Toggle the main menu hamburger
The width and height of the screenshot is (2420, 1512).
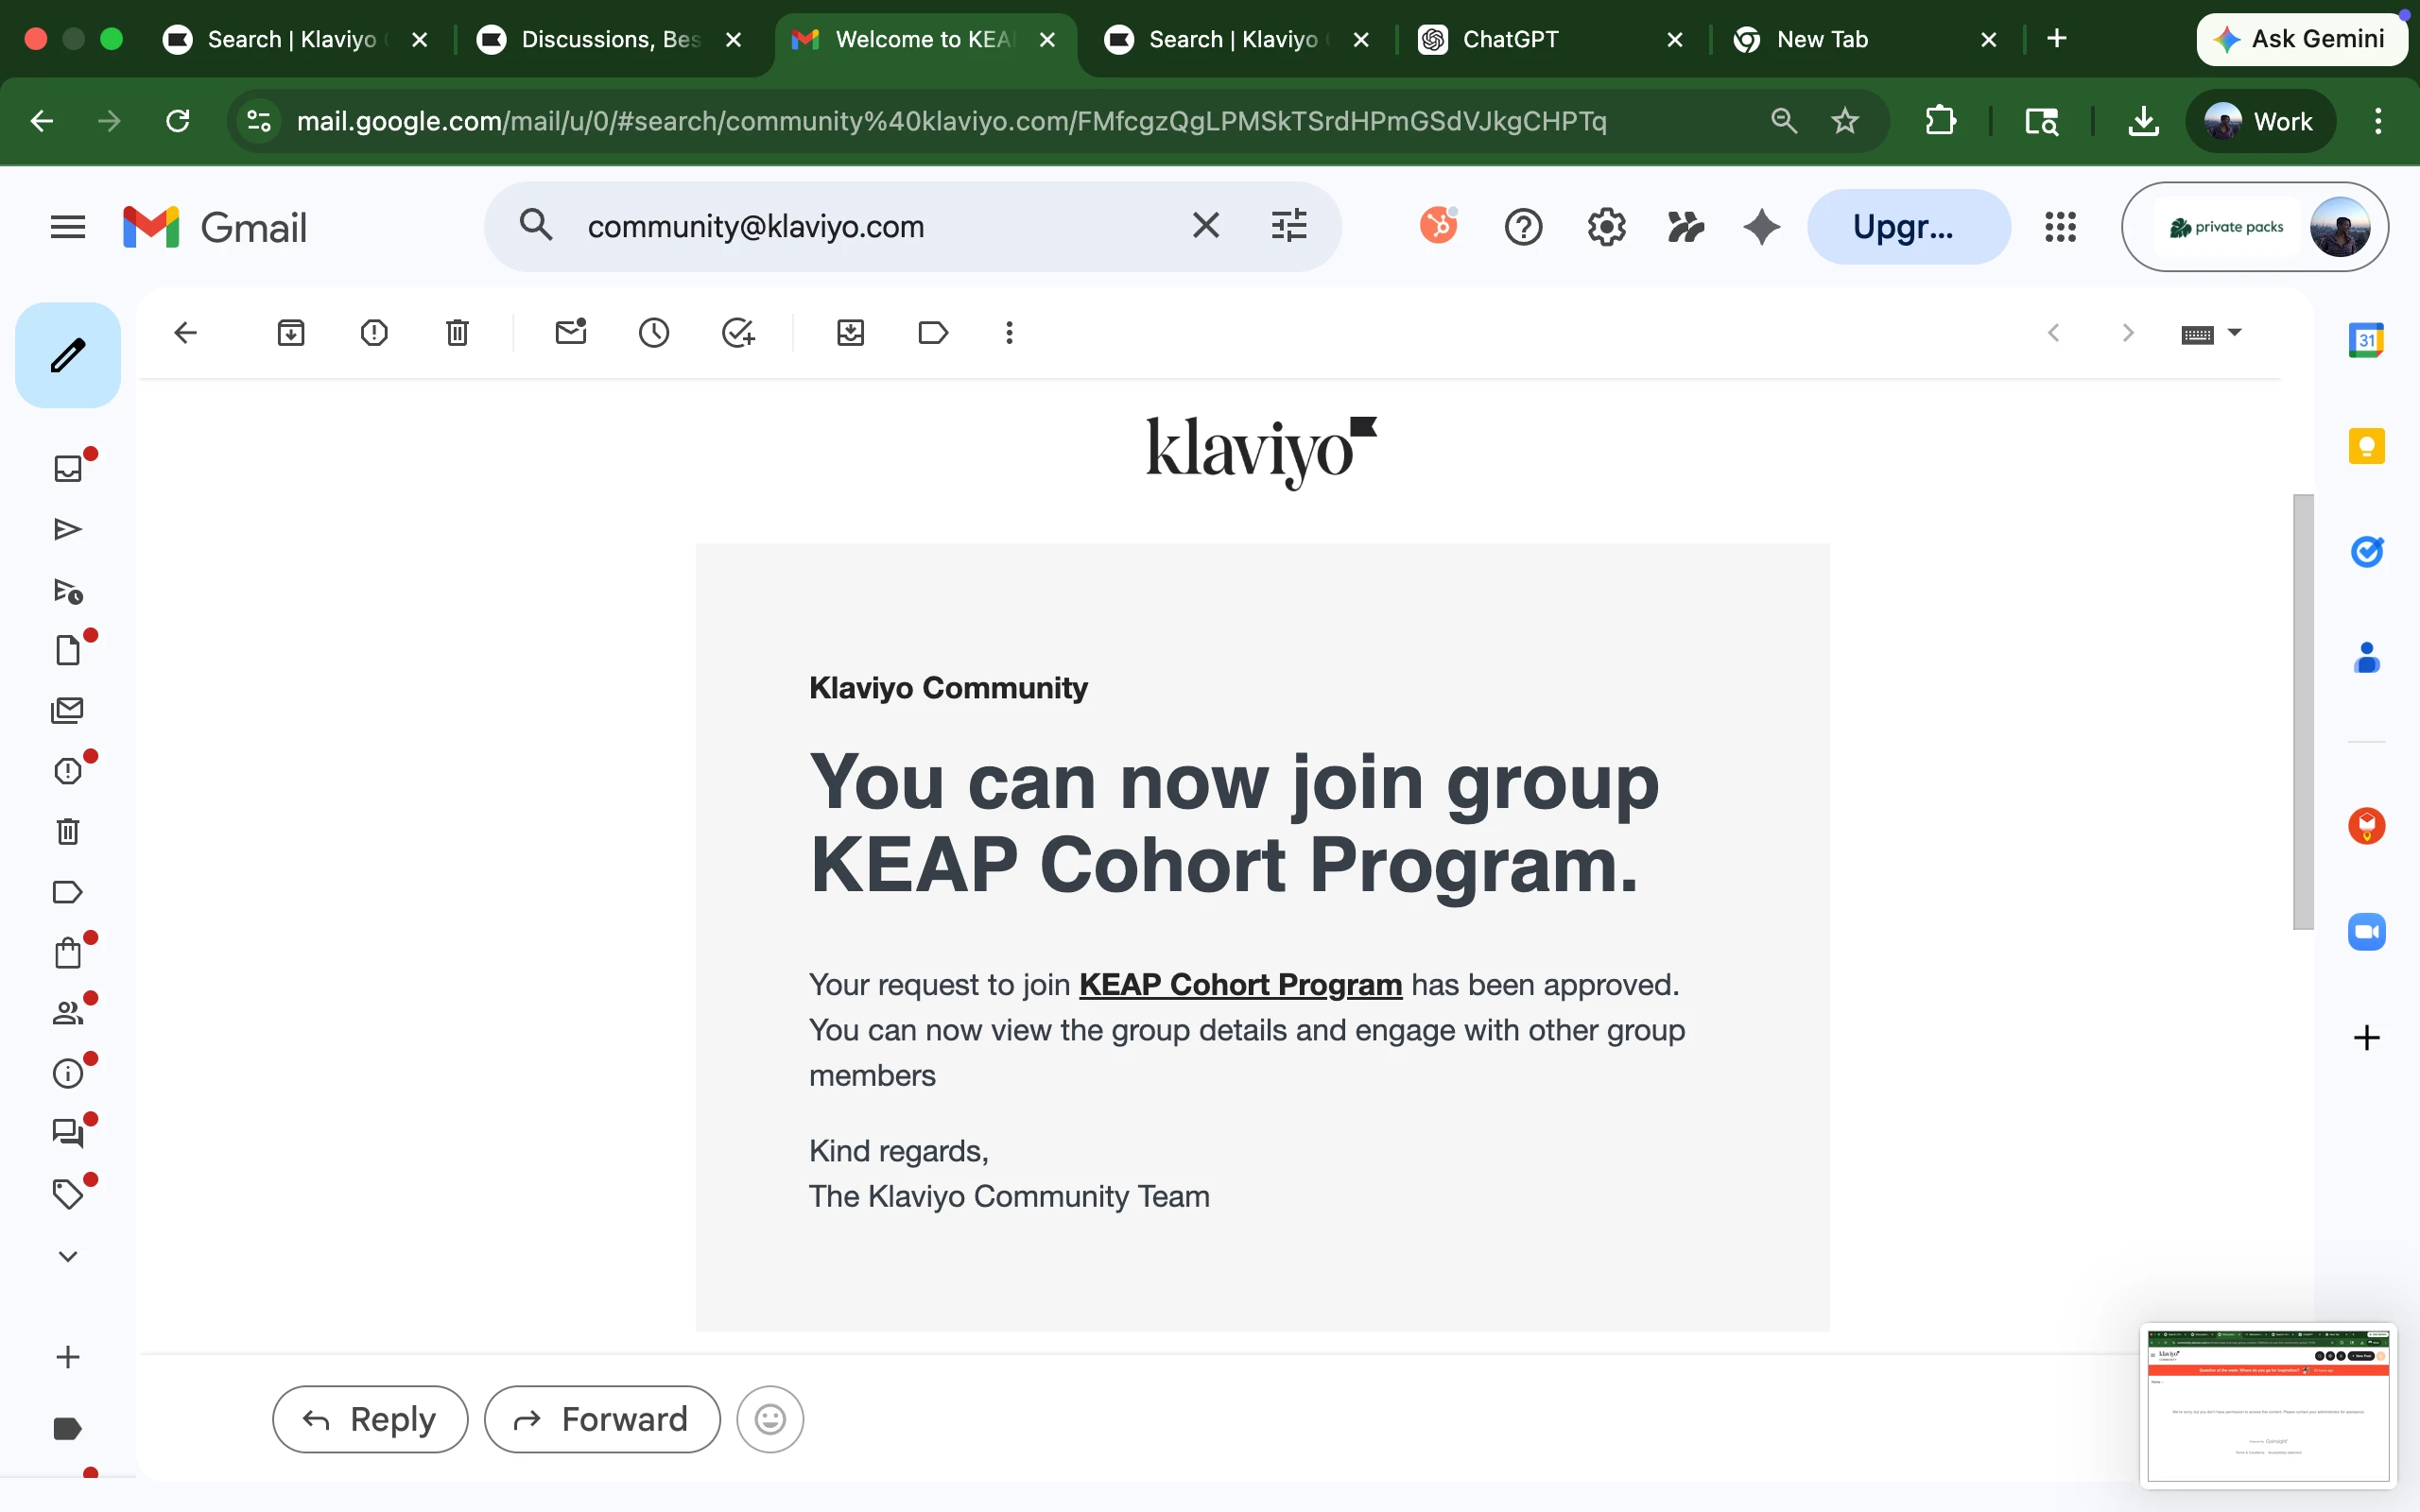pyautogui.click(x=67, y=227)
